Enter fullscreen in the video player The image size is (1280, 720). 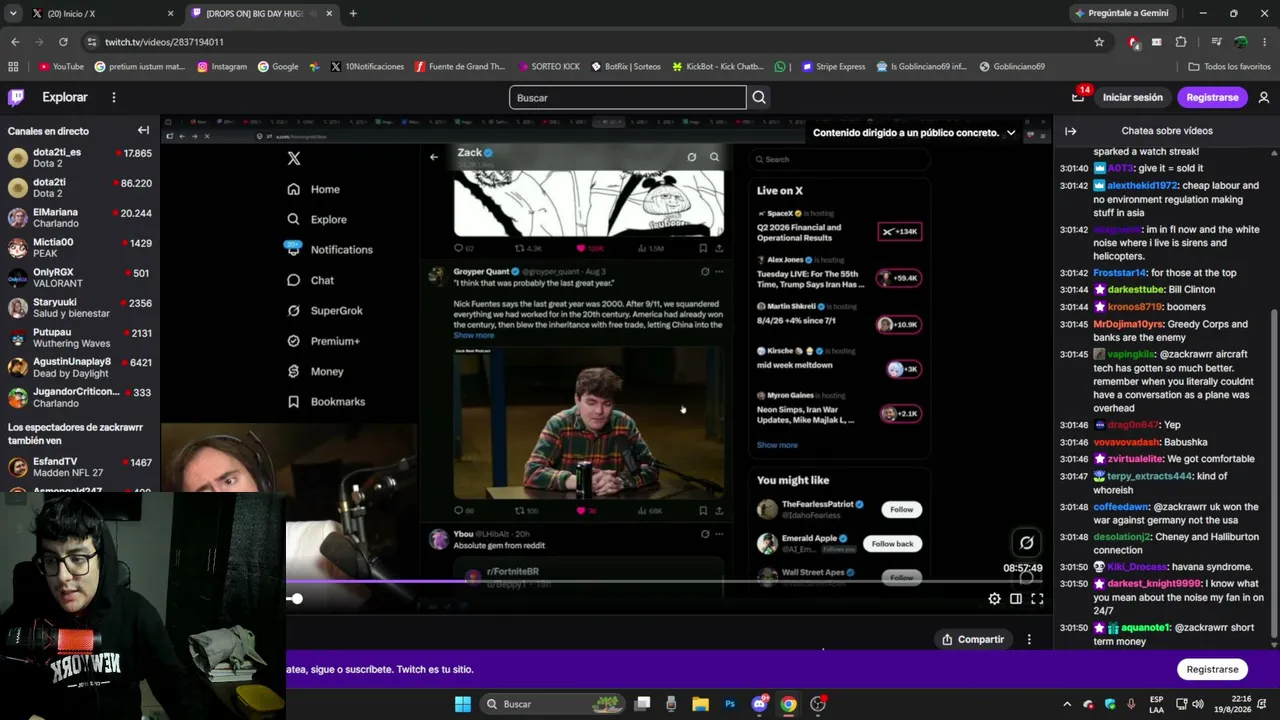coord(1037,599)
